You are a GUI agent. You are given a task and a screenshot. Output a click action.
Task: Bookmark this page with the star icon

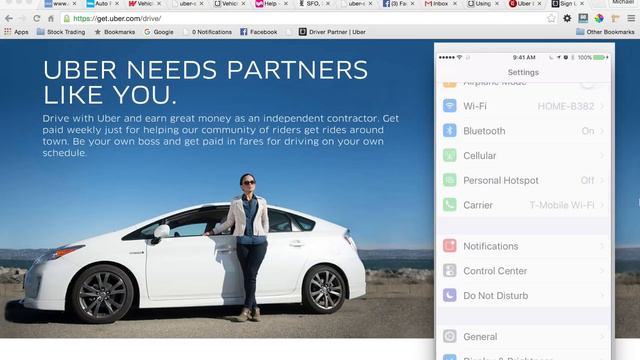[x=551, y=18]
